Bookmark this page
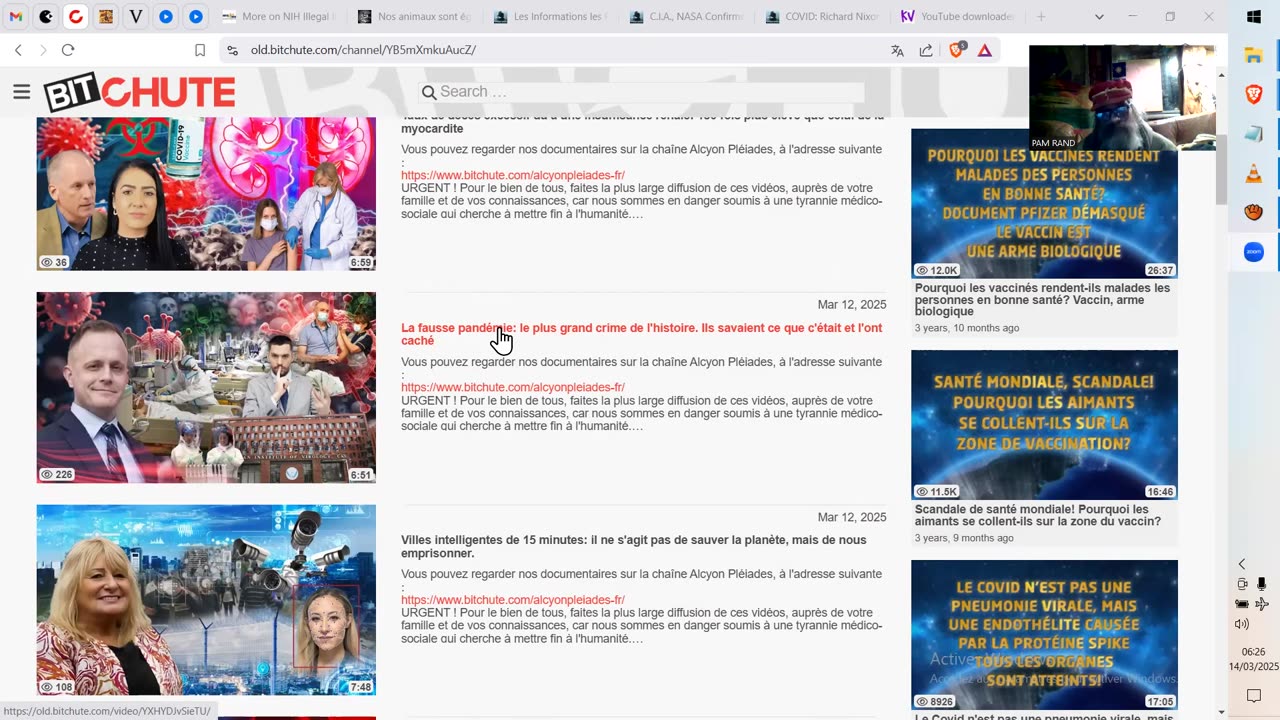Screen dimensions: 1280x720 [x=200, y=50]
